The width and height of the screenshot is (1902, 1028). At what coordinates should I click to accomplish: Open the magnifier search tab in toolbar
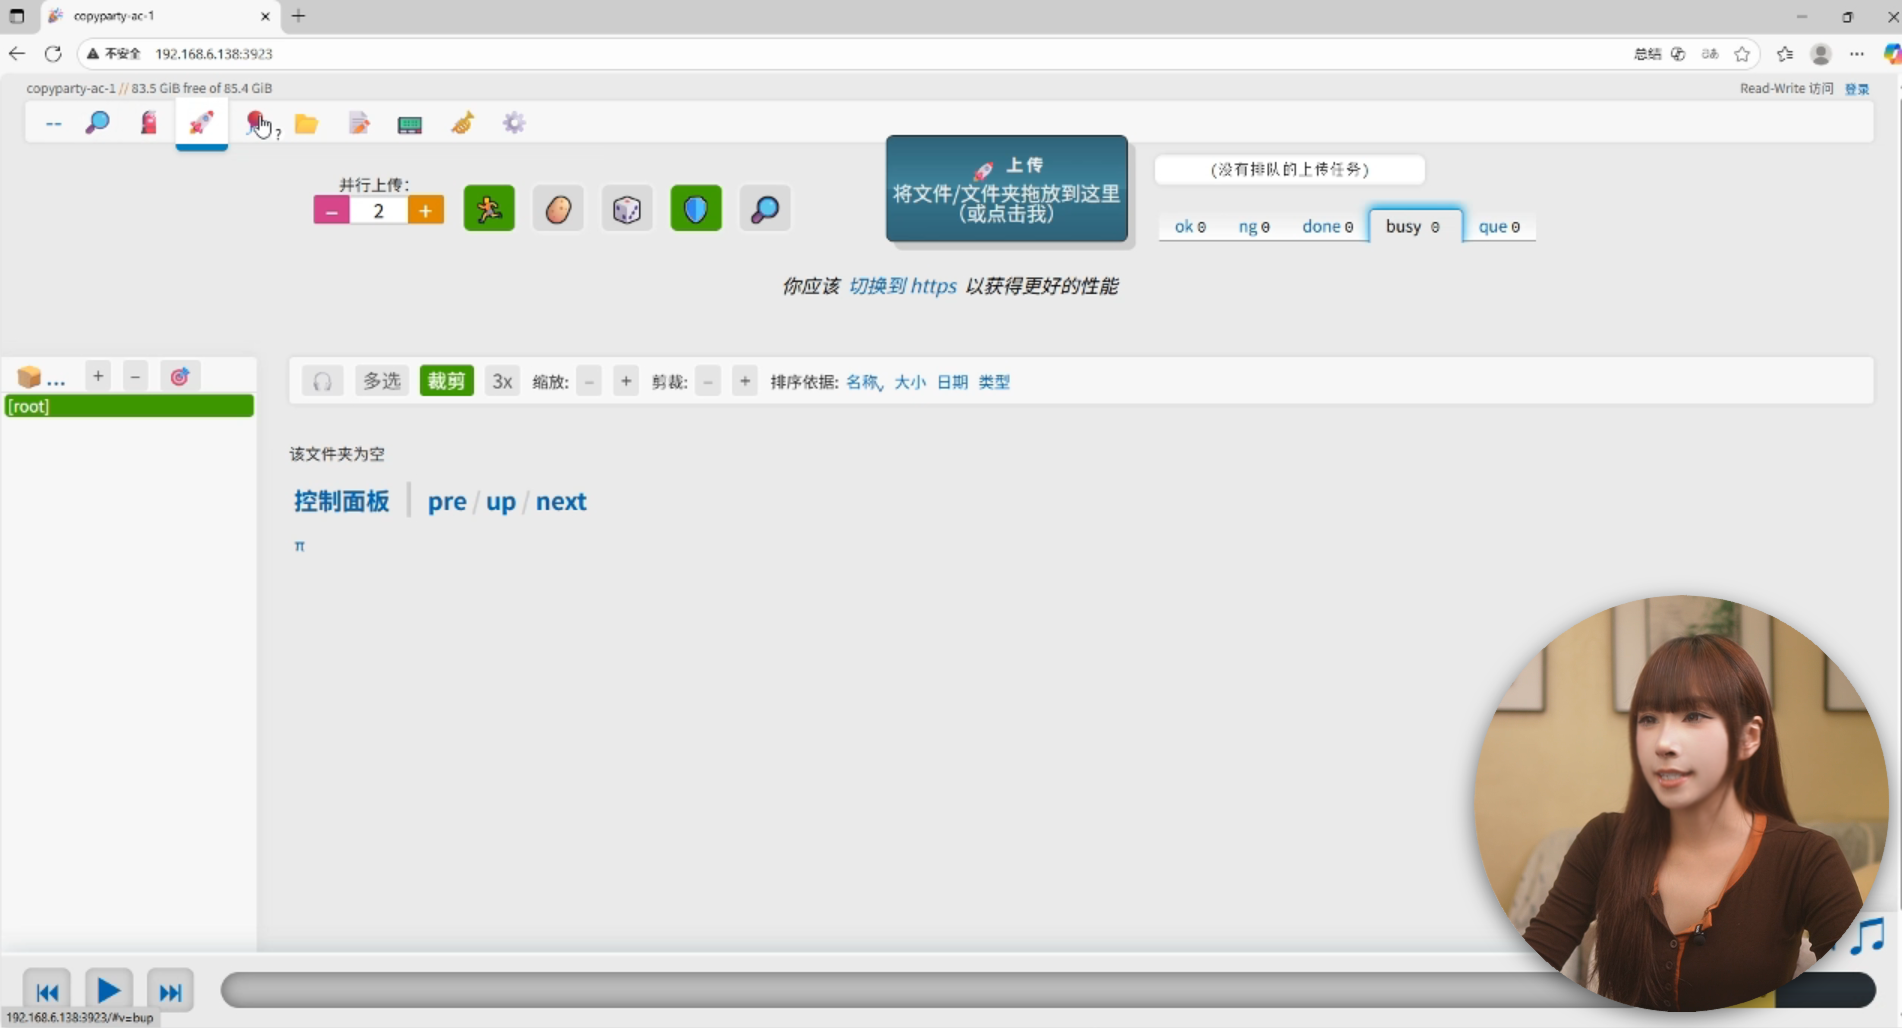coord(97,123)
